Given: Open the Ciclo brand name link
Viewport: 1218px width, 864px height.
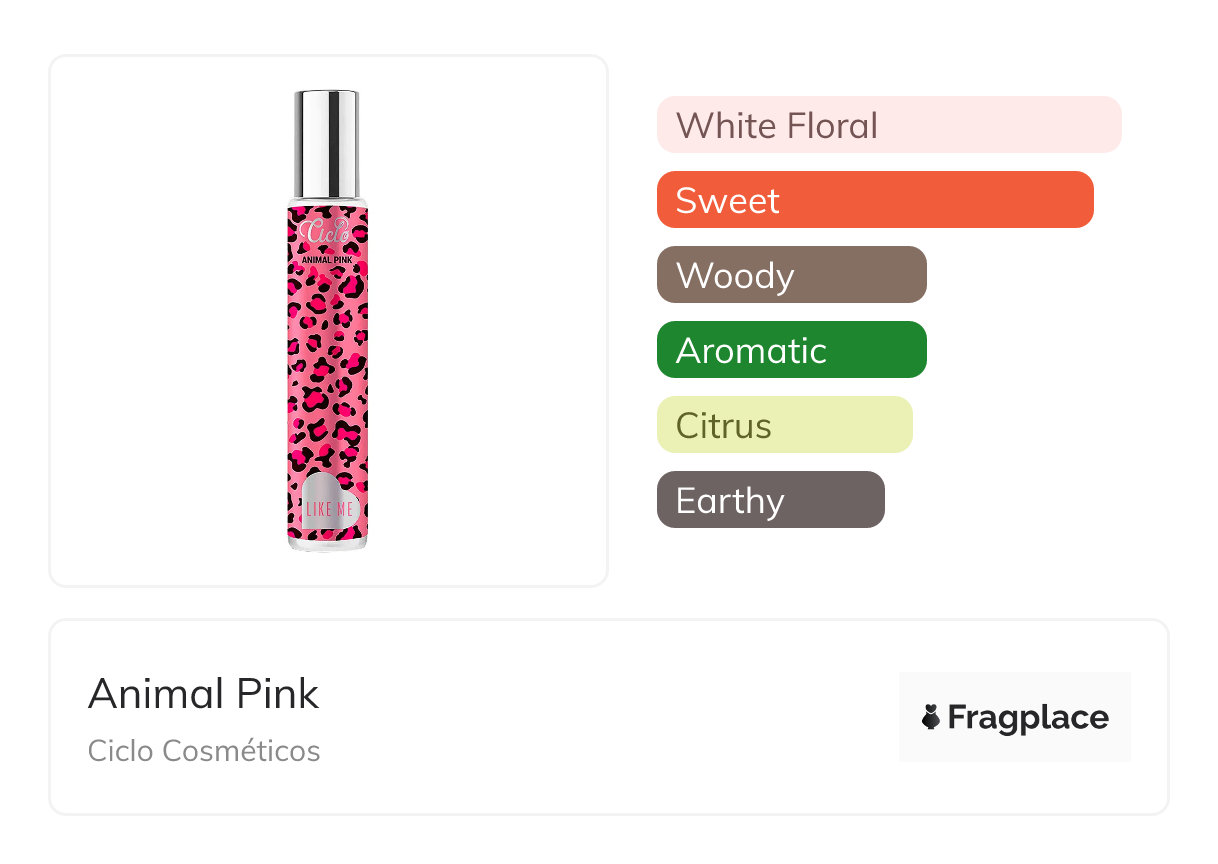Looking at the screenshot, I should click(x=121, y=751).
